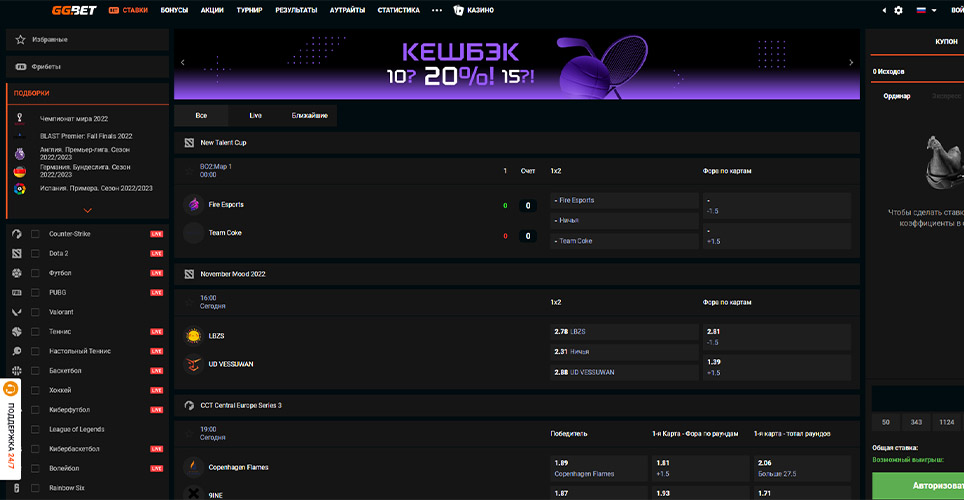Viewport: 964px width, 500px height.
Task: Tick the PUBG filter checkbox
Action: pyautogui.click(x=36, y=293)
